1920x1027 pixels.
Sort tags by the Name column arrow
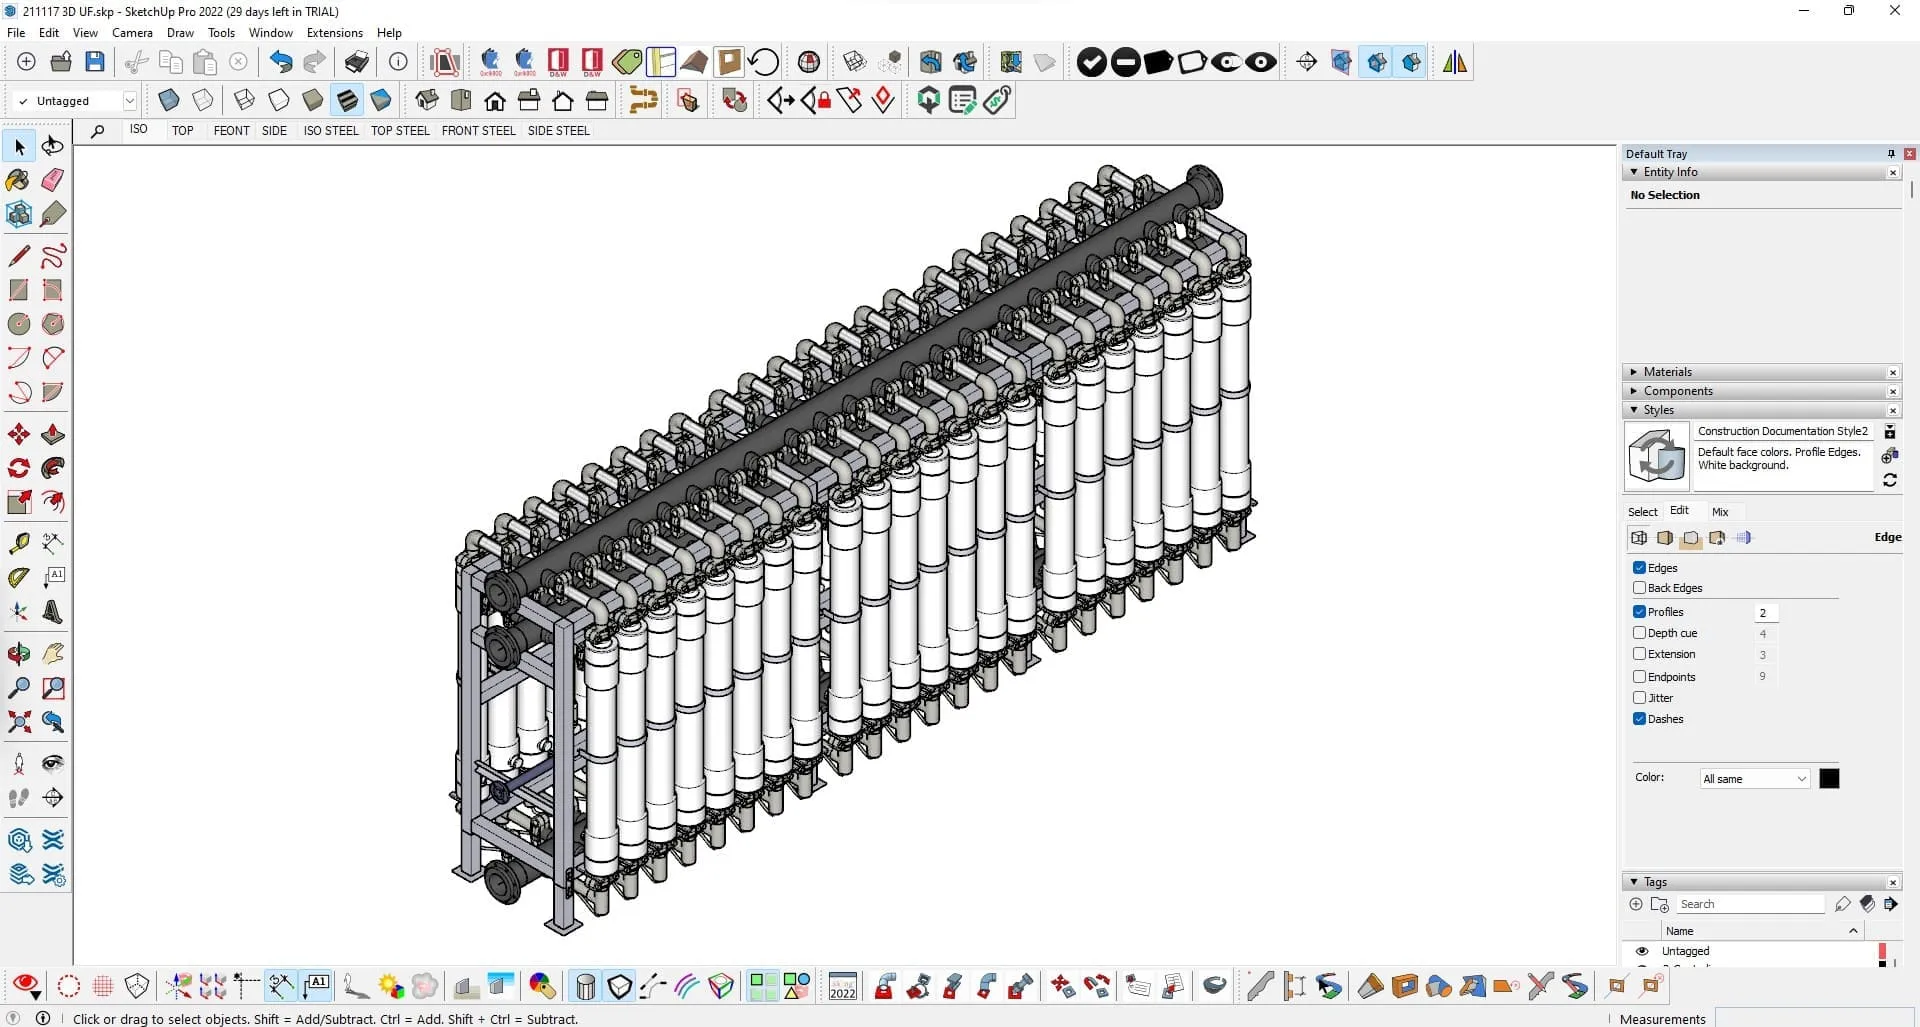pos(1853,931)
